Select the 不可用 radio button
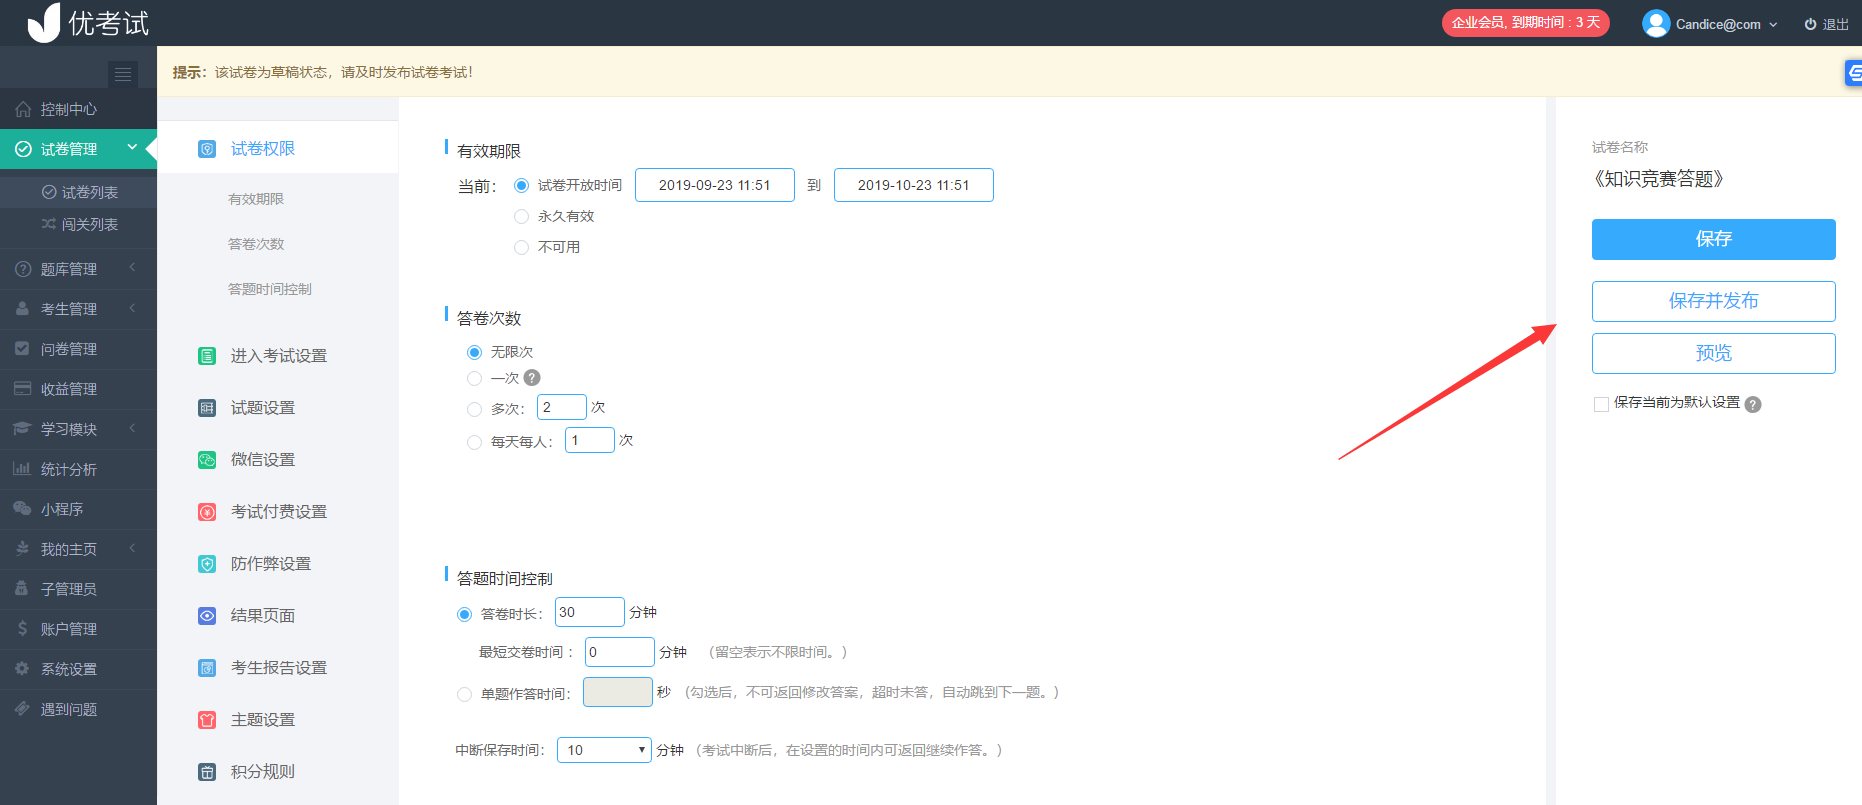1862x805 pixels. [521, 247]
